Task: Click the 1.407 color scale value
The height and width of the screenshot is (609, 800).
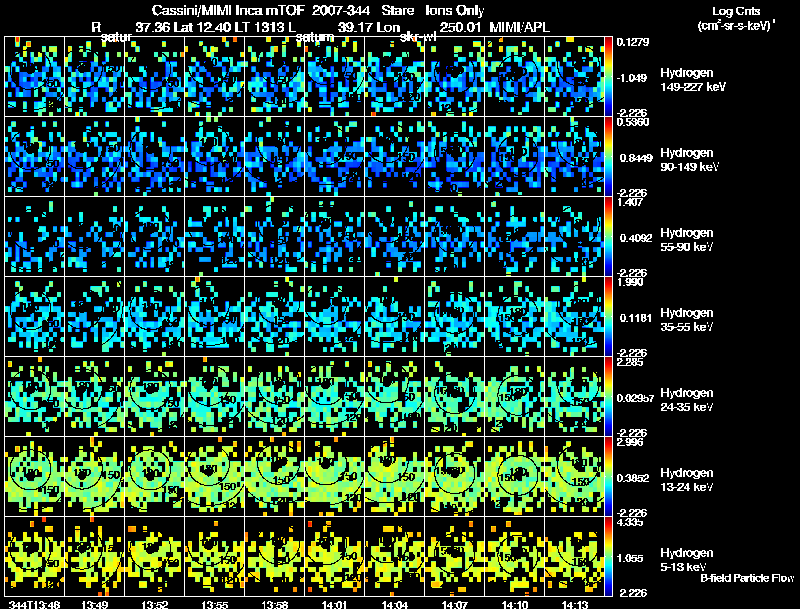Action: pos(630,202)
